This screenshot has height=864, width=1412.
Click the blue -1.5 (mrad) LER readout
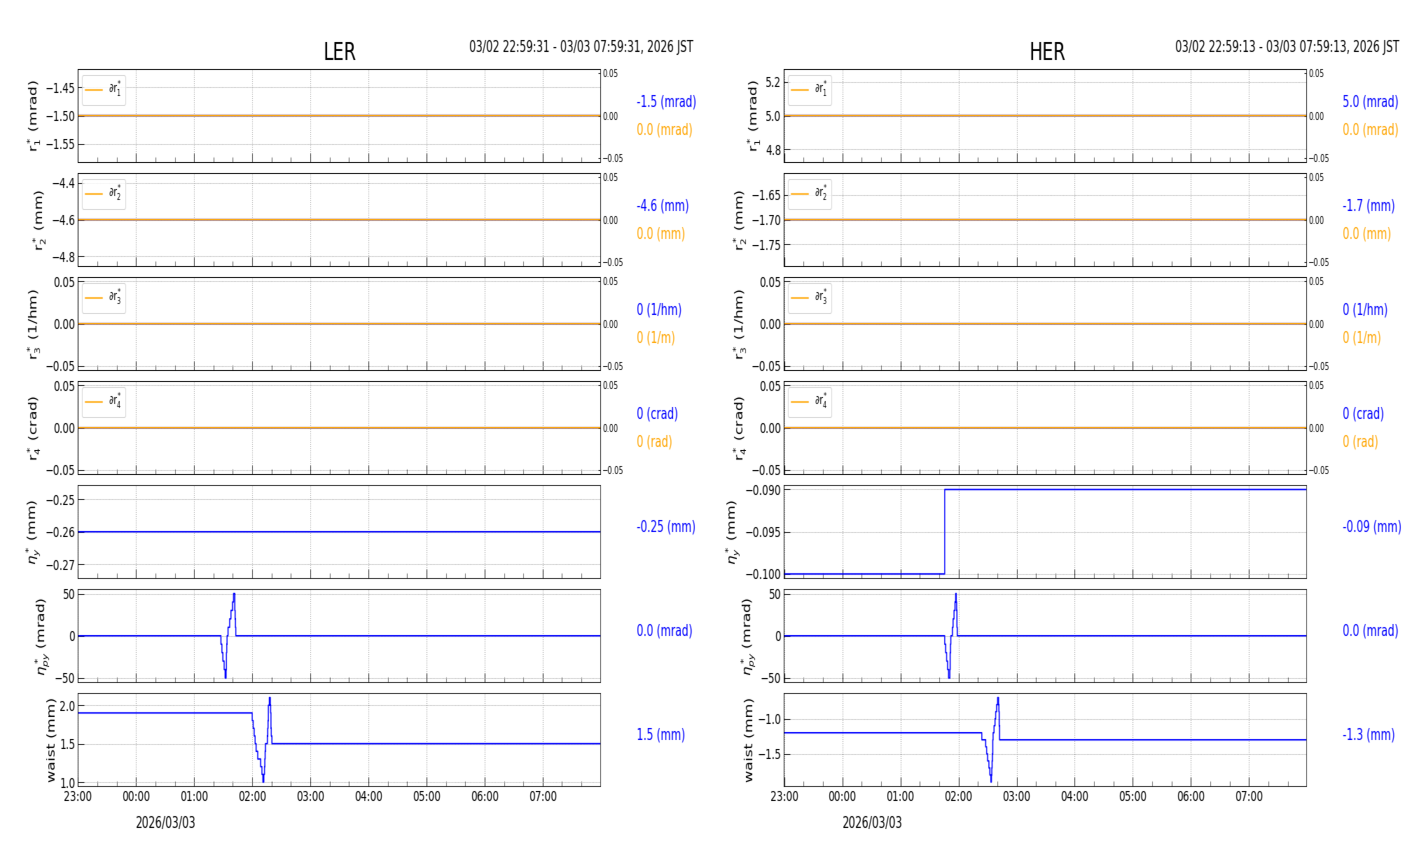pyautogui.click(x=666, y=102)
